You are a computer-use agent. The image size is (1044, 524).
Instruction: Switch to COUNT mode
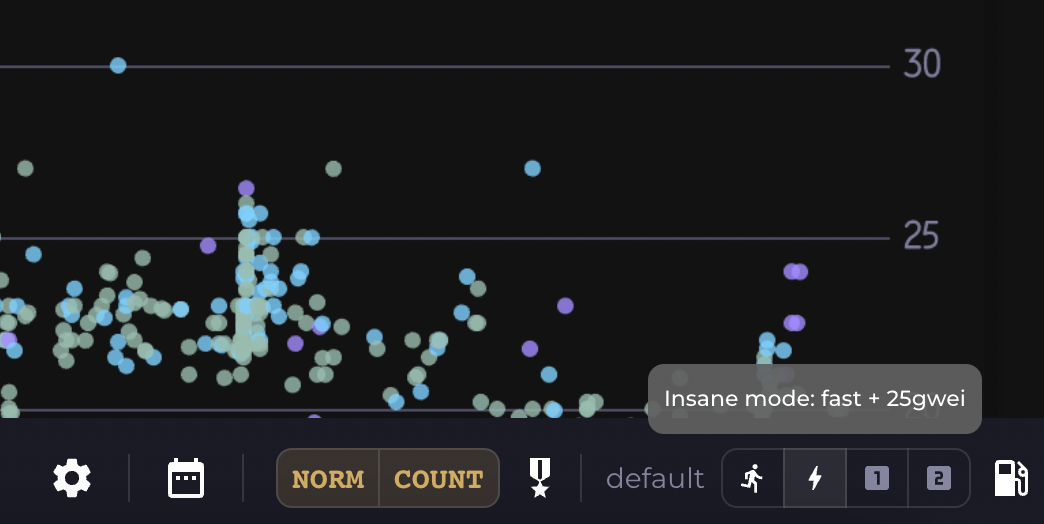coord(439,479)
